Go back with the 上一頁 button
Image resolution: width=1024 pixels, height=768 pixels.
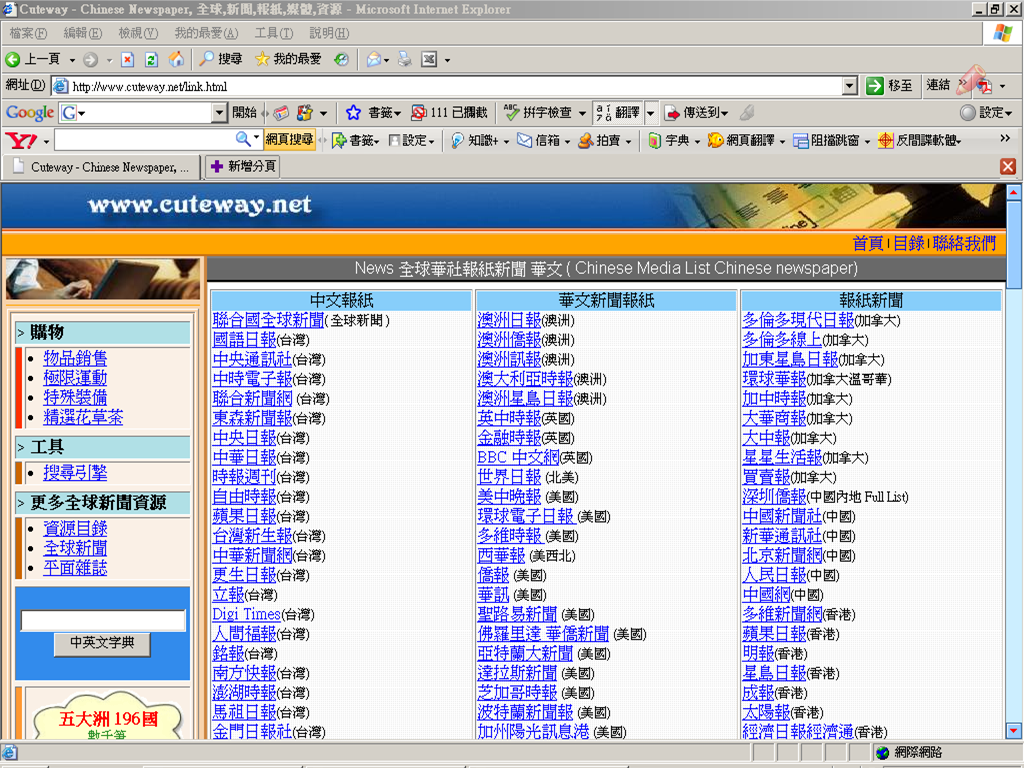[x=33, y=59]
